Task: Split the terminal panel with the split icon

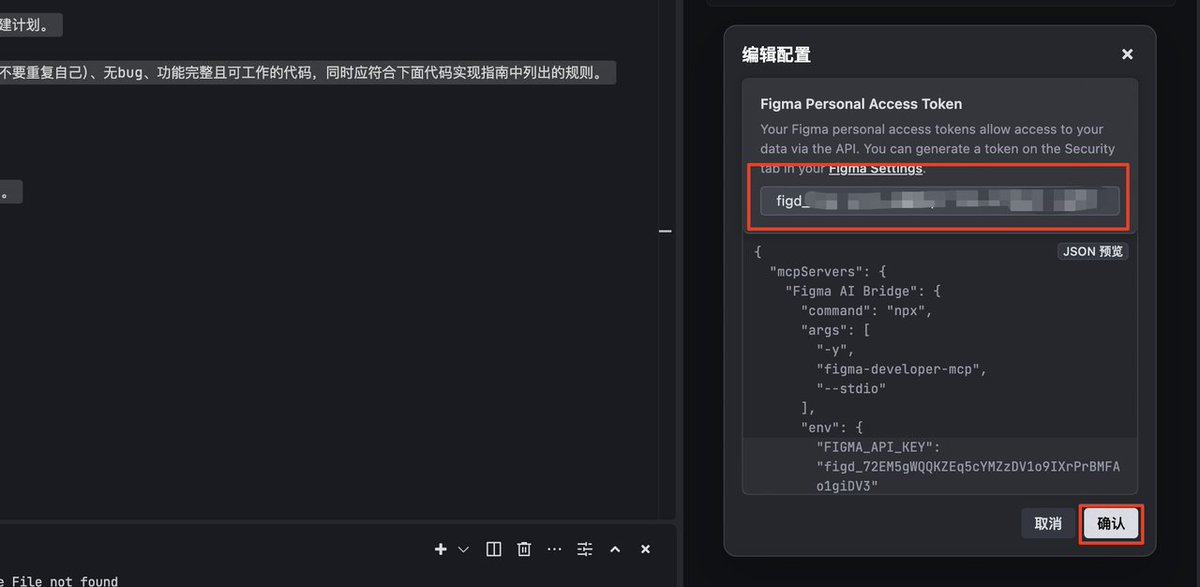Action: coord(493,549)
